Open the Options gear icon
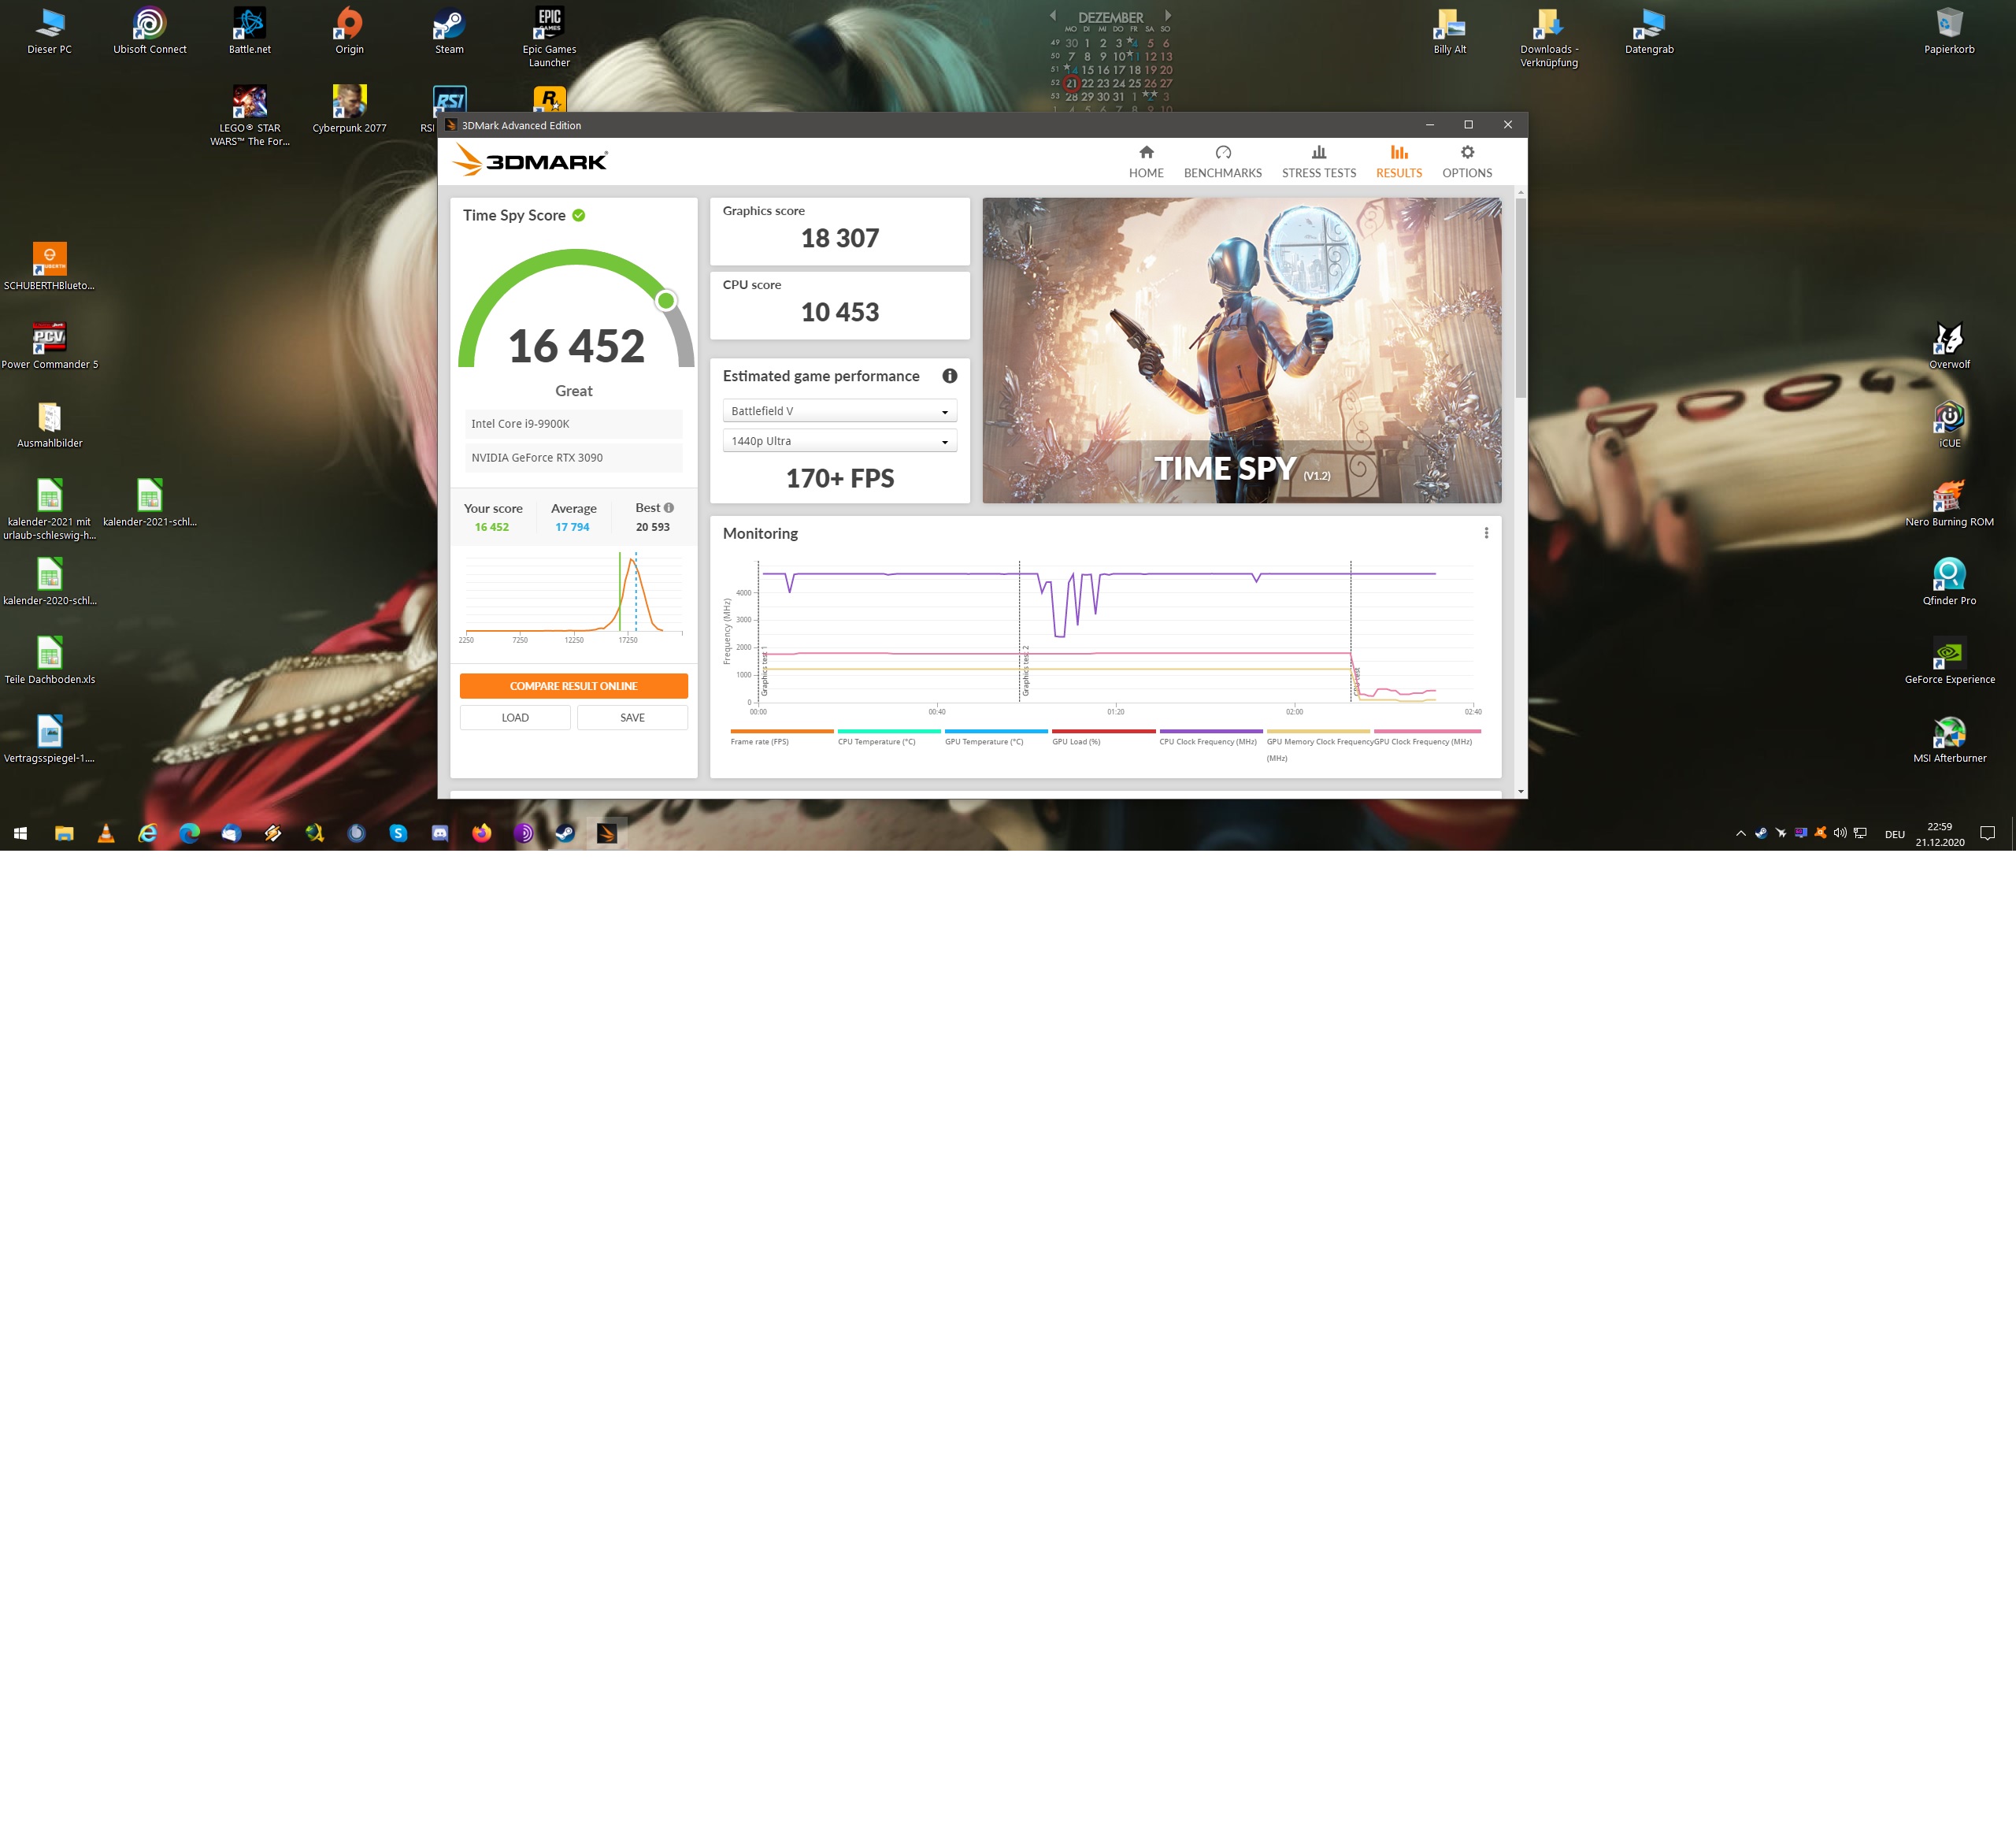The width and height of the screenshot is (2016, 1840). (x=1466, y=153)
